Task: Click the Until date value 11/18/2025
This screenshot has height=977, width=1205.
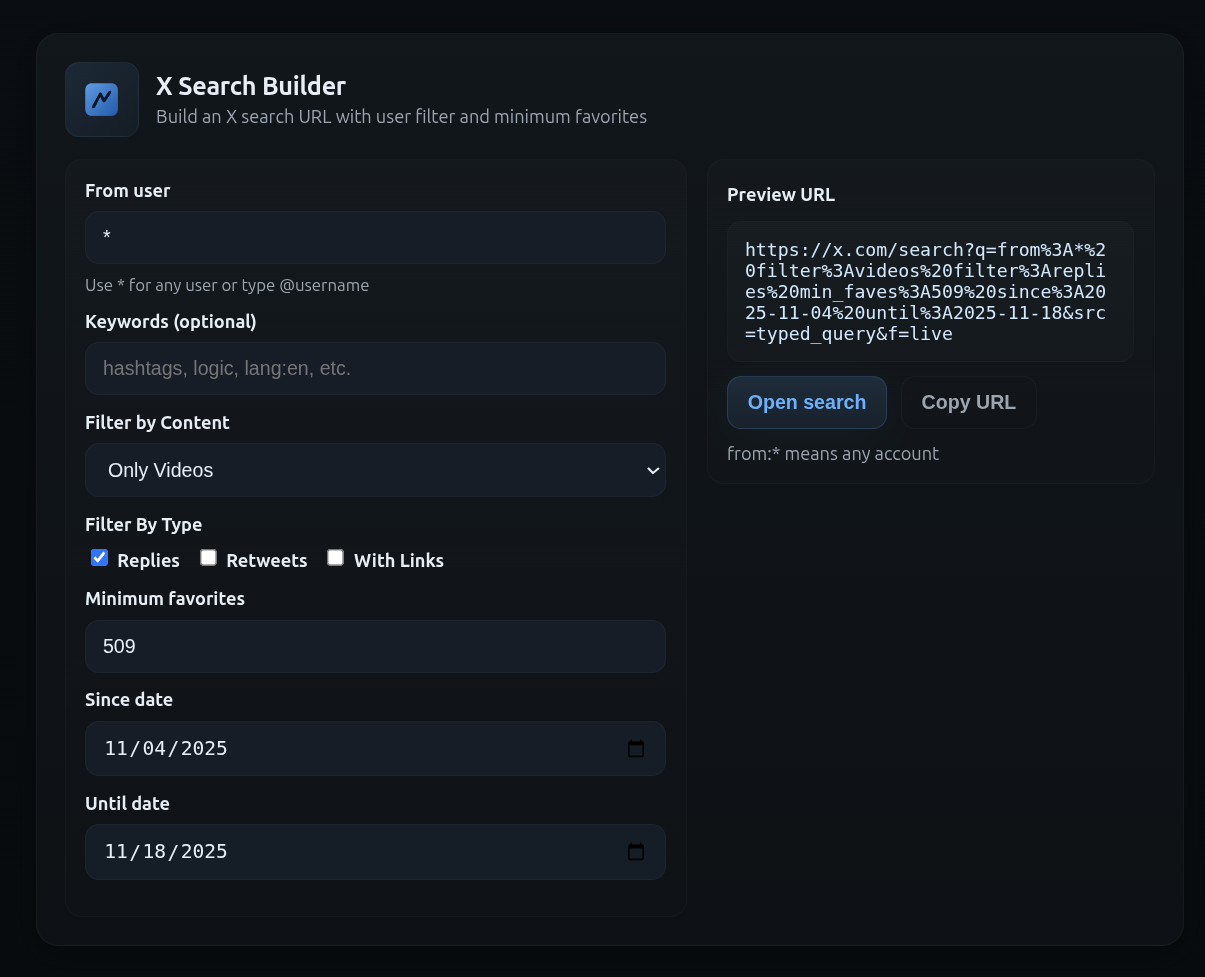Action: [x=166, y=852]
